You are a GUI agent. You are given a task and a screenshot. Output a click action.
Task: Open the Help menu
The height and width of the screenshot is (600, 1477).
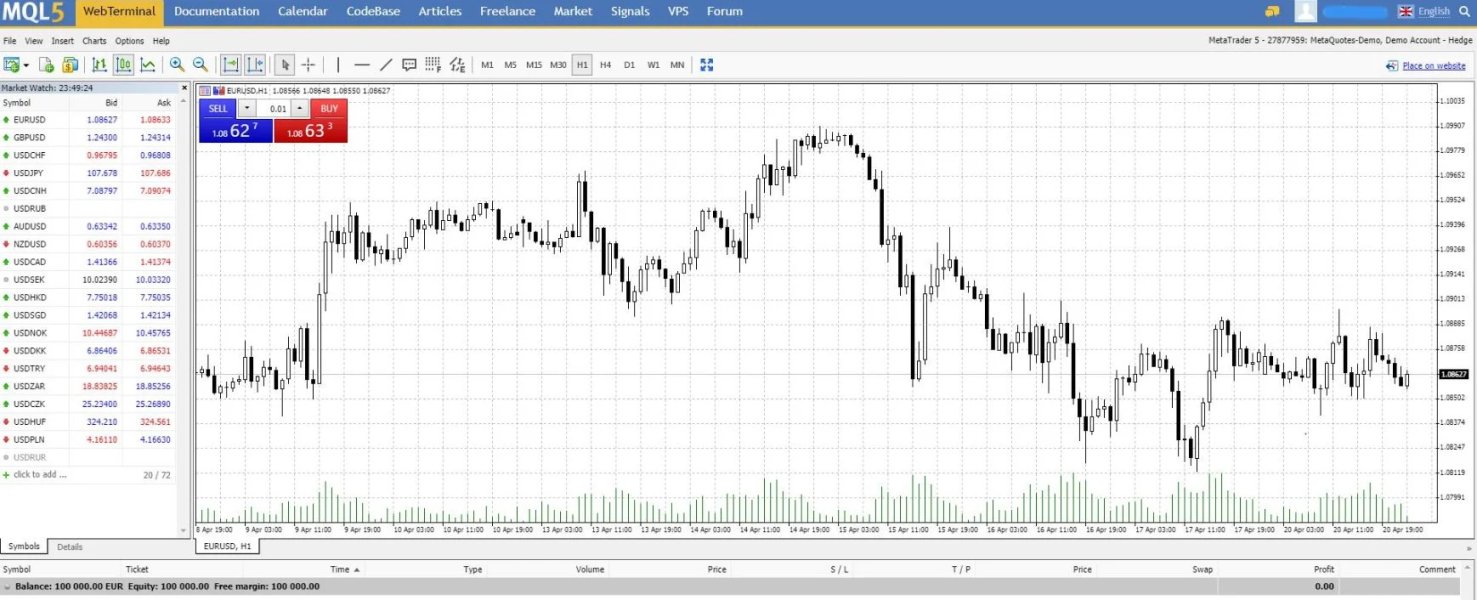(x=161, y=41)
